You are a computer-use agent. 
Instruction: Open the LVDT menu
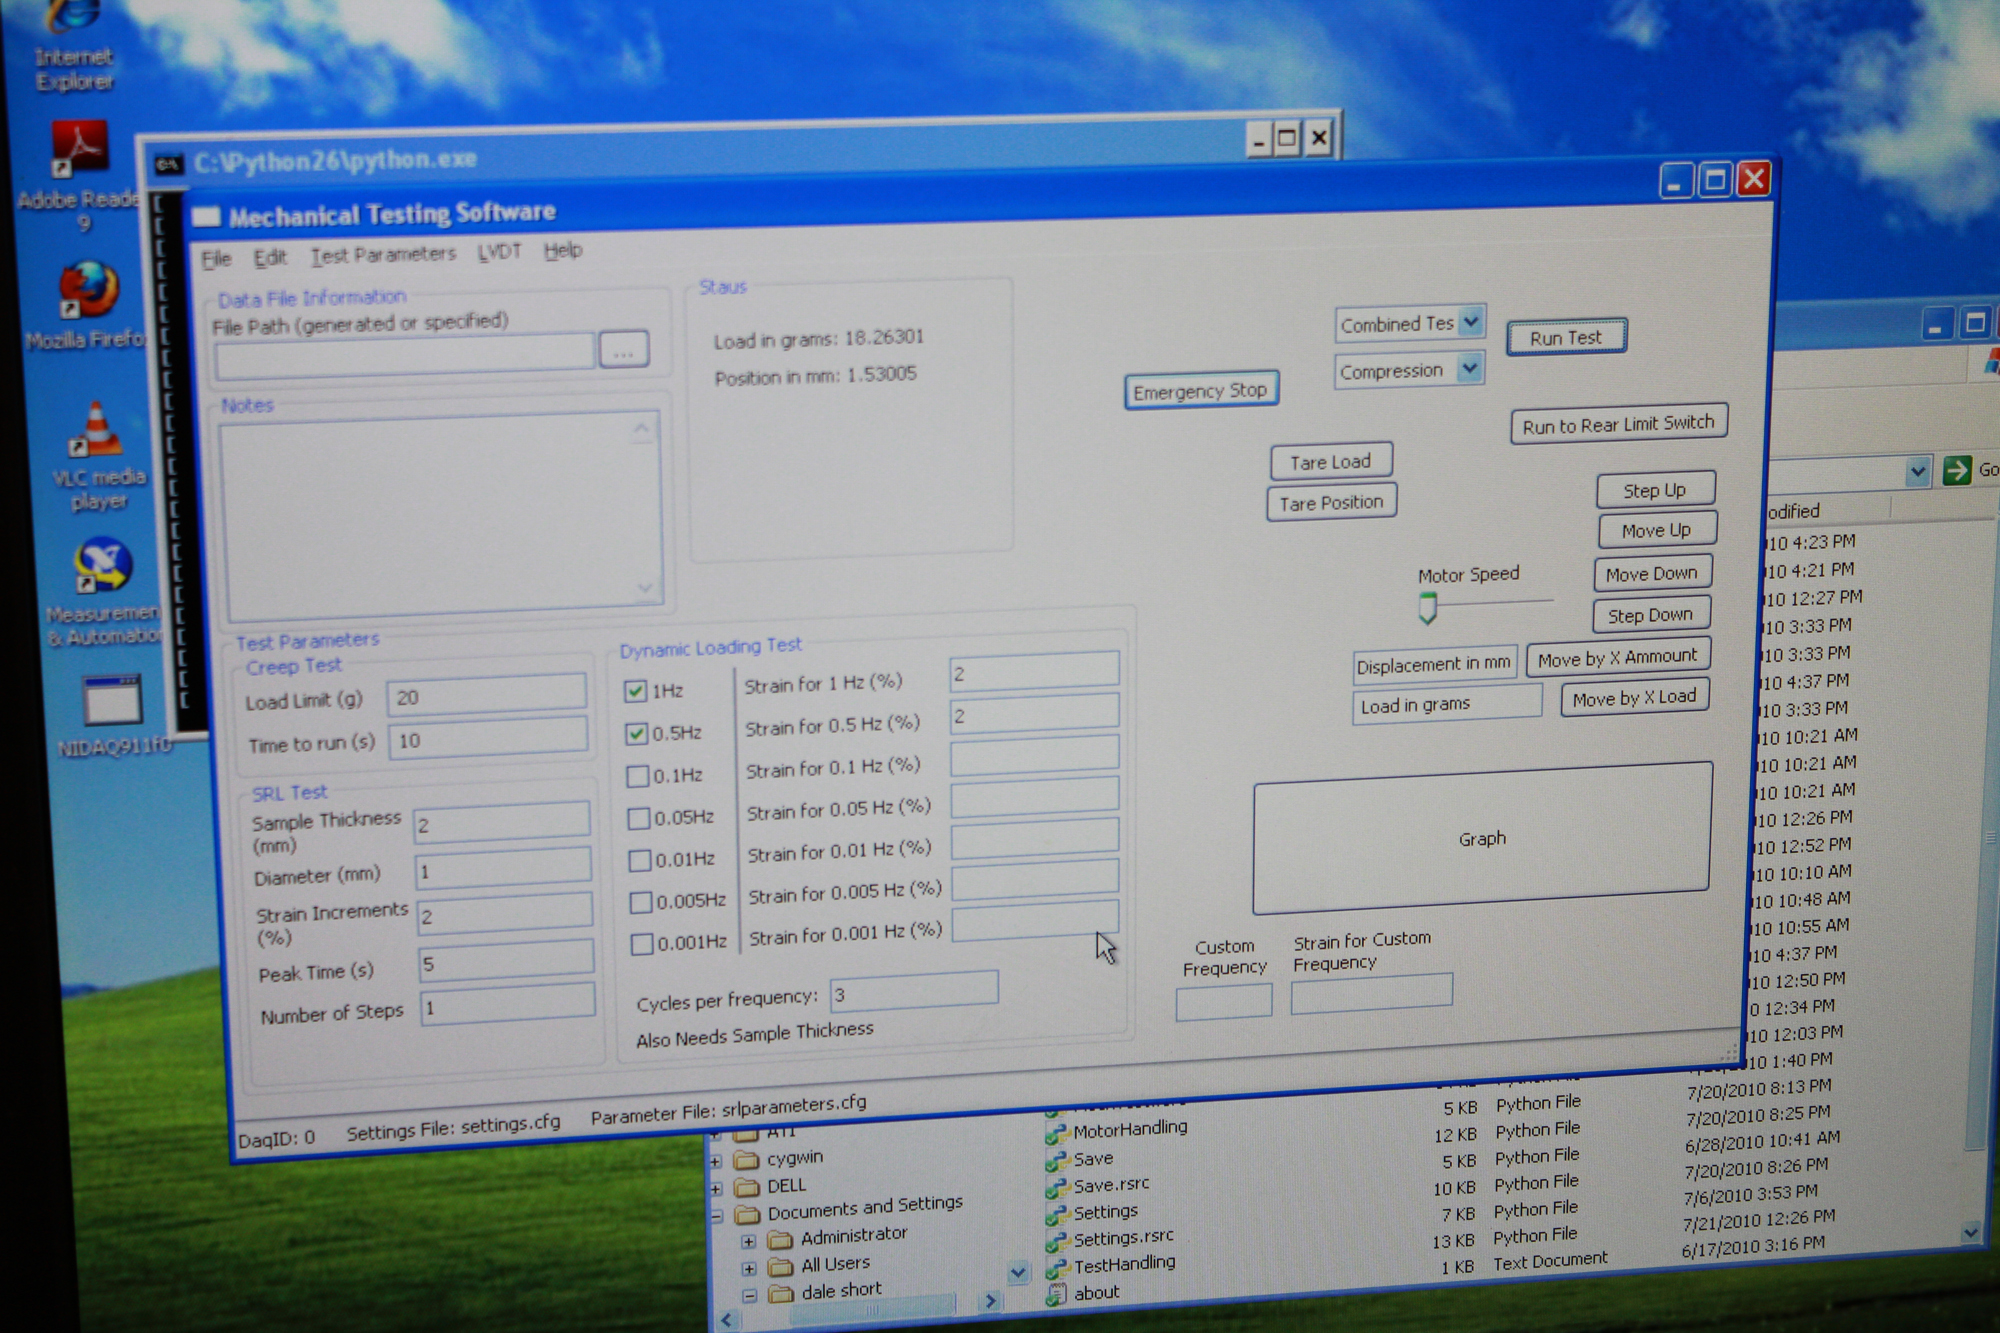(x=499, y=252)
